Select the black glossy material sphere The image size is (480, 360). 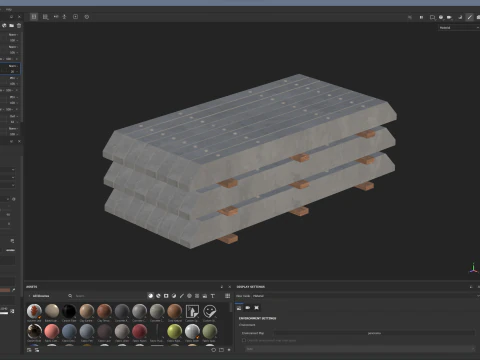click(69, 311)
